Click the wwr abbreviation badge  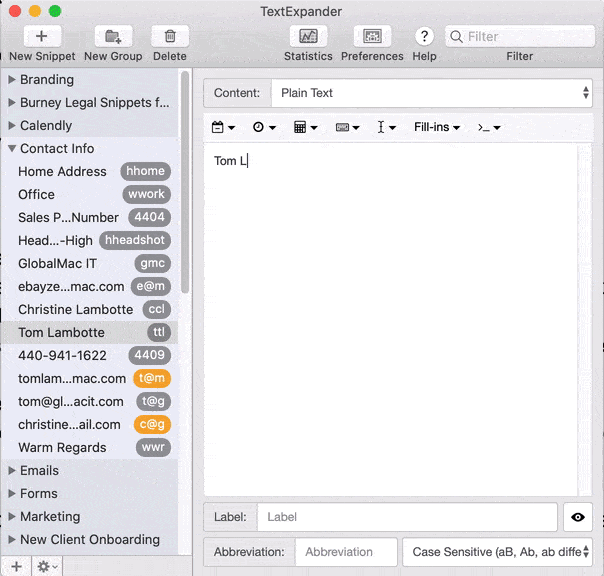click(153, 447)
